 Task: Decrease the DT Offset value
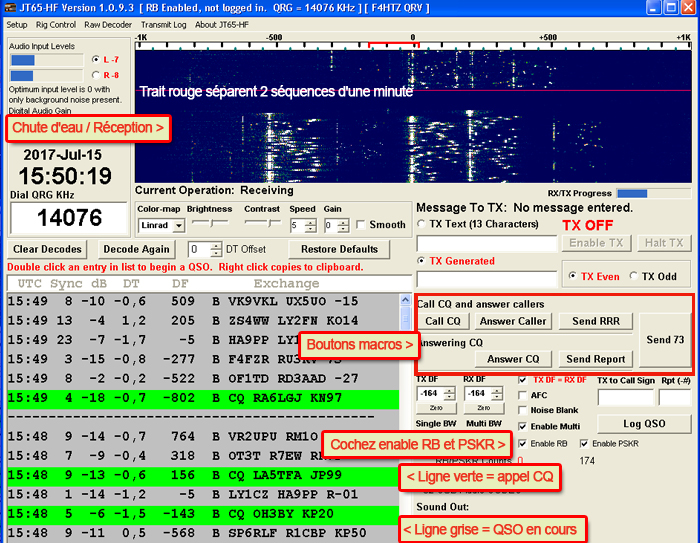[x=216, y=252]
